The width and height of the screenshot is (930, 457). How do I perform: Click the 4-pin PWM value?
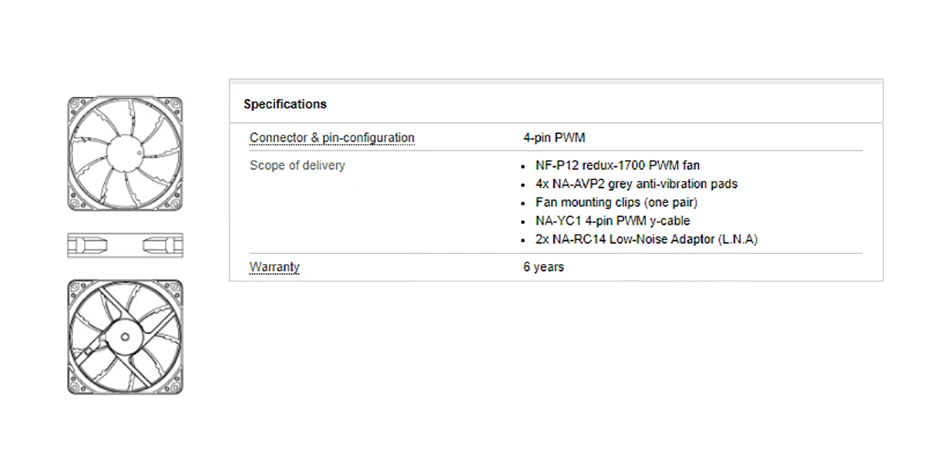tap(554, 138)
